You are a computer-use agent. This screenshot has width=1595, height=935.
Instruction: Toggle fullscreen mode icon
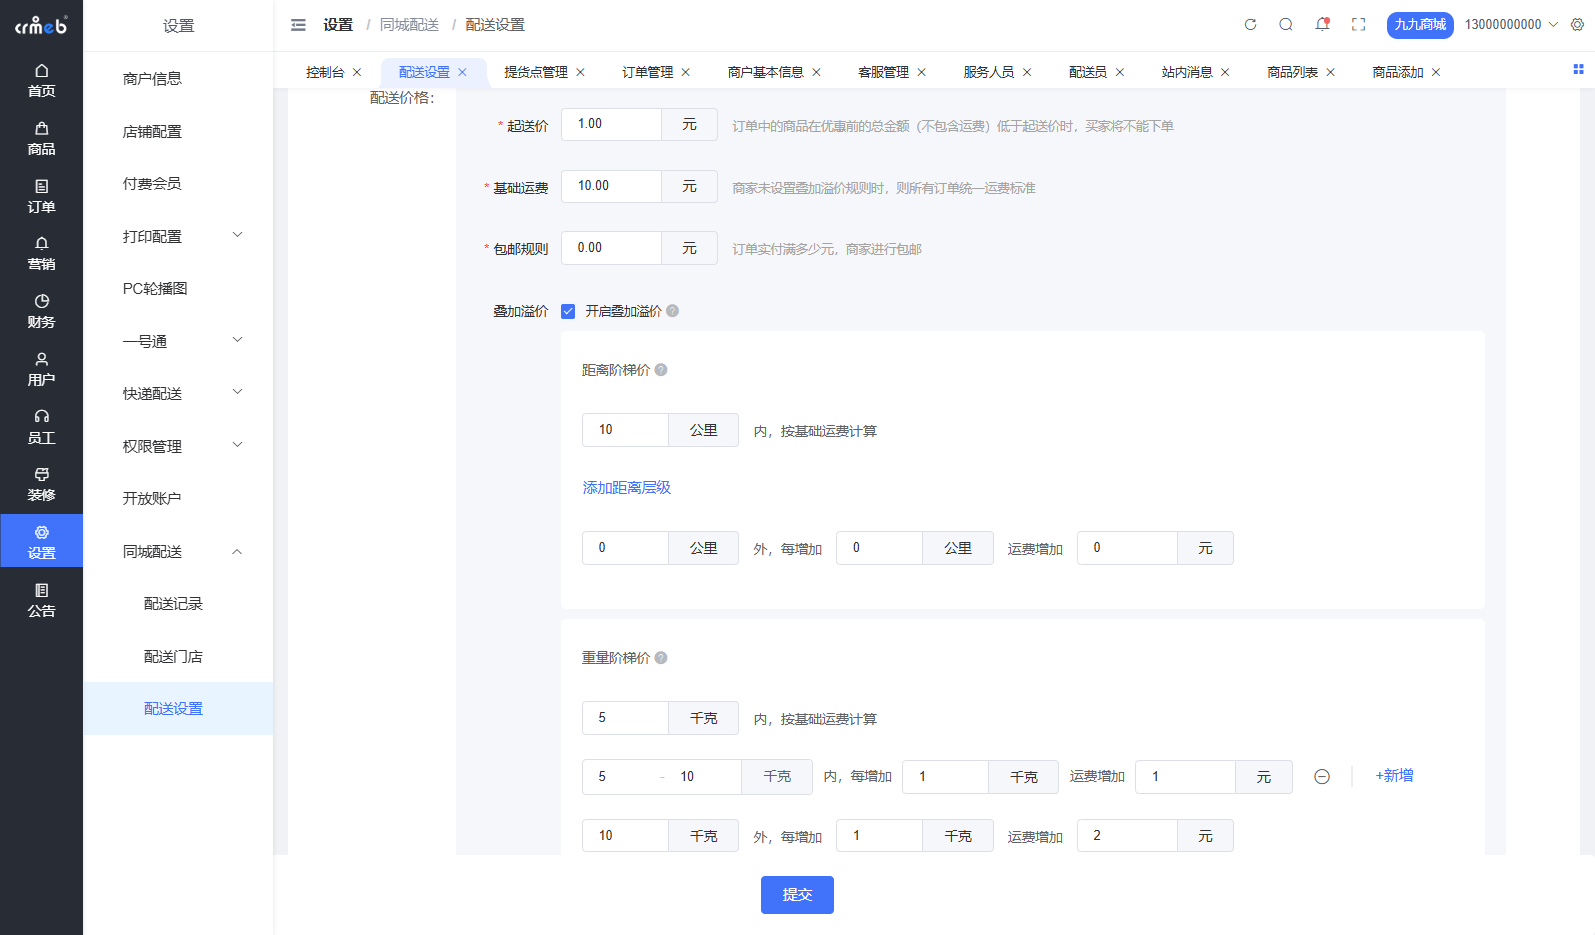tap(1358, 25)
